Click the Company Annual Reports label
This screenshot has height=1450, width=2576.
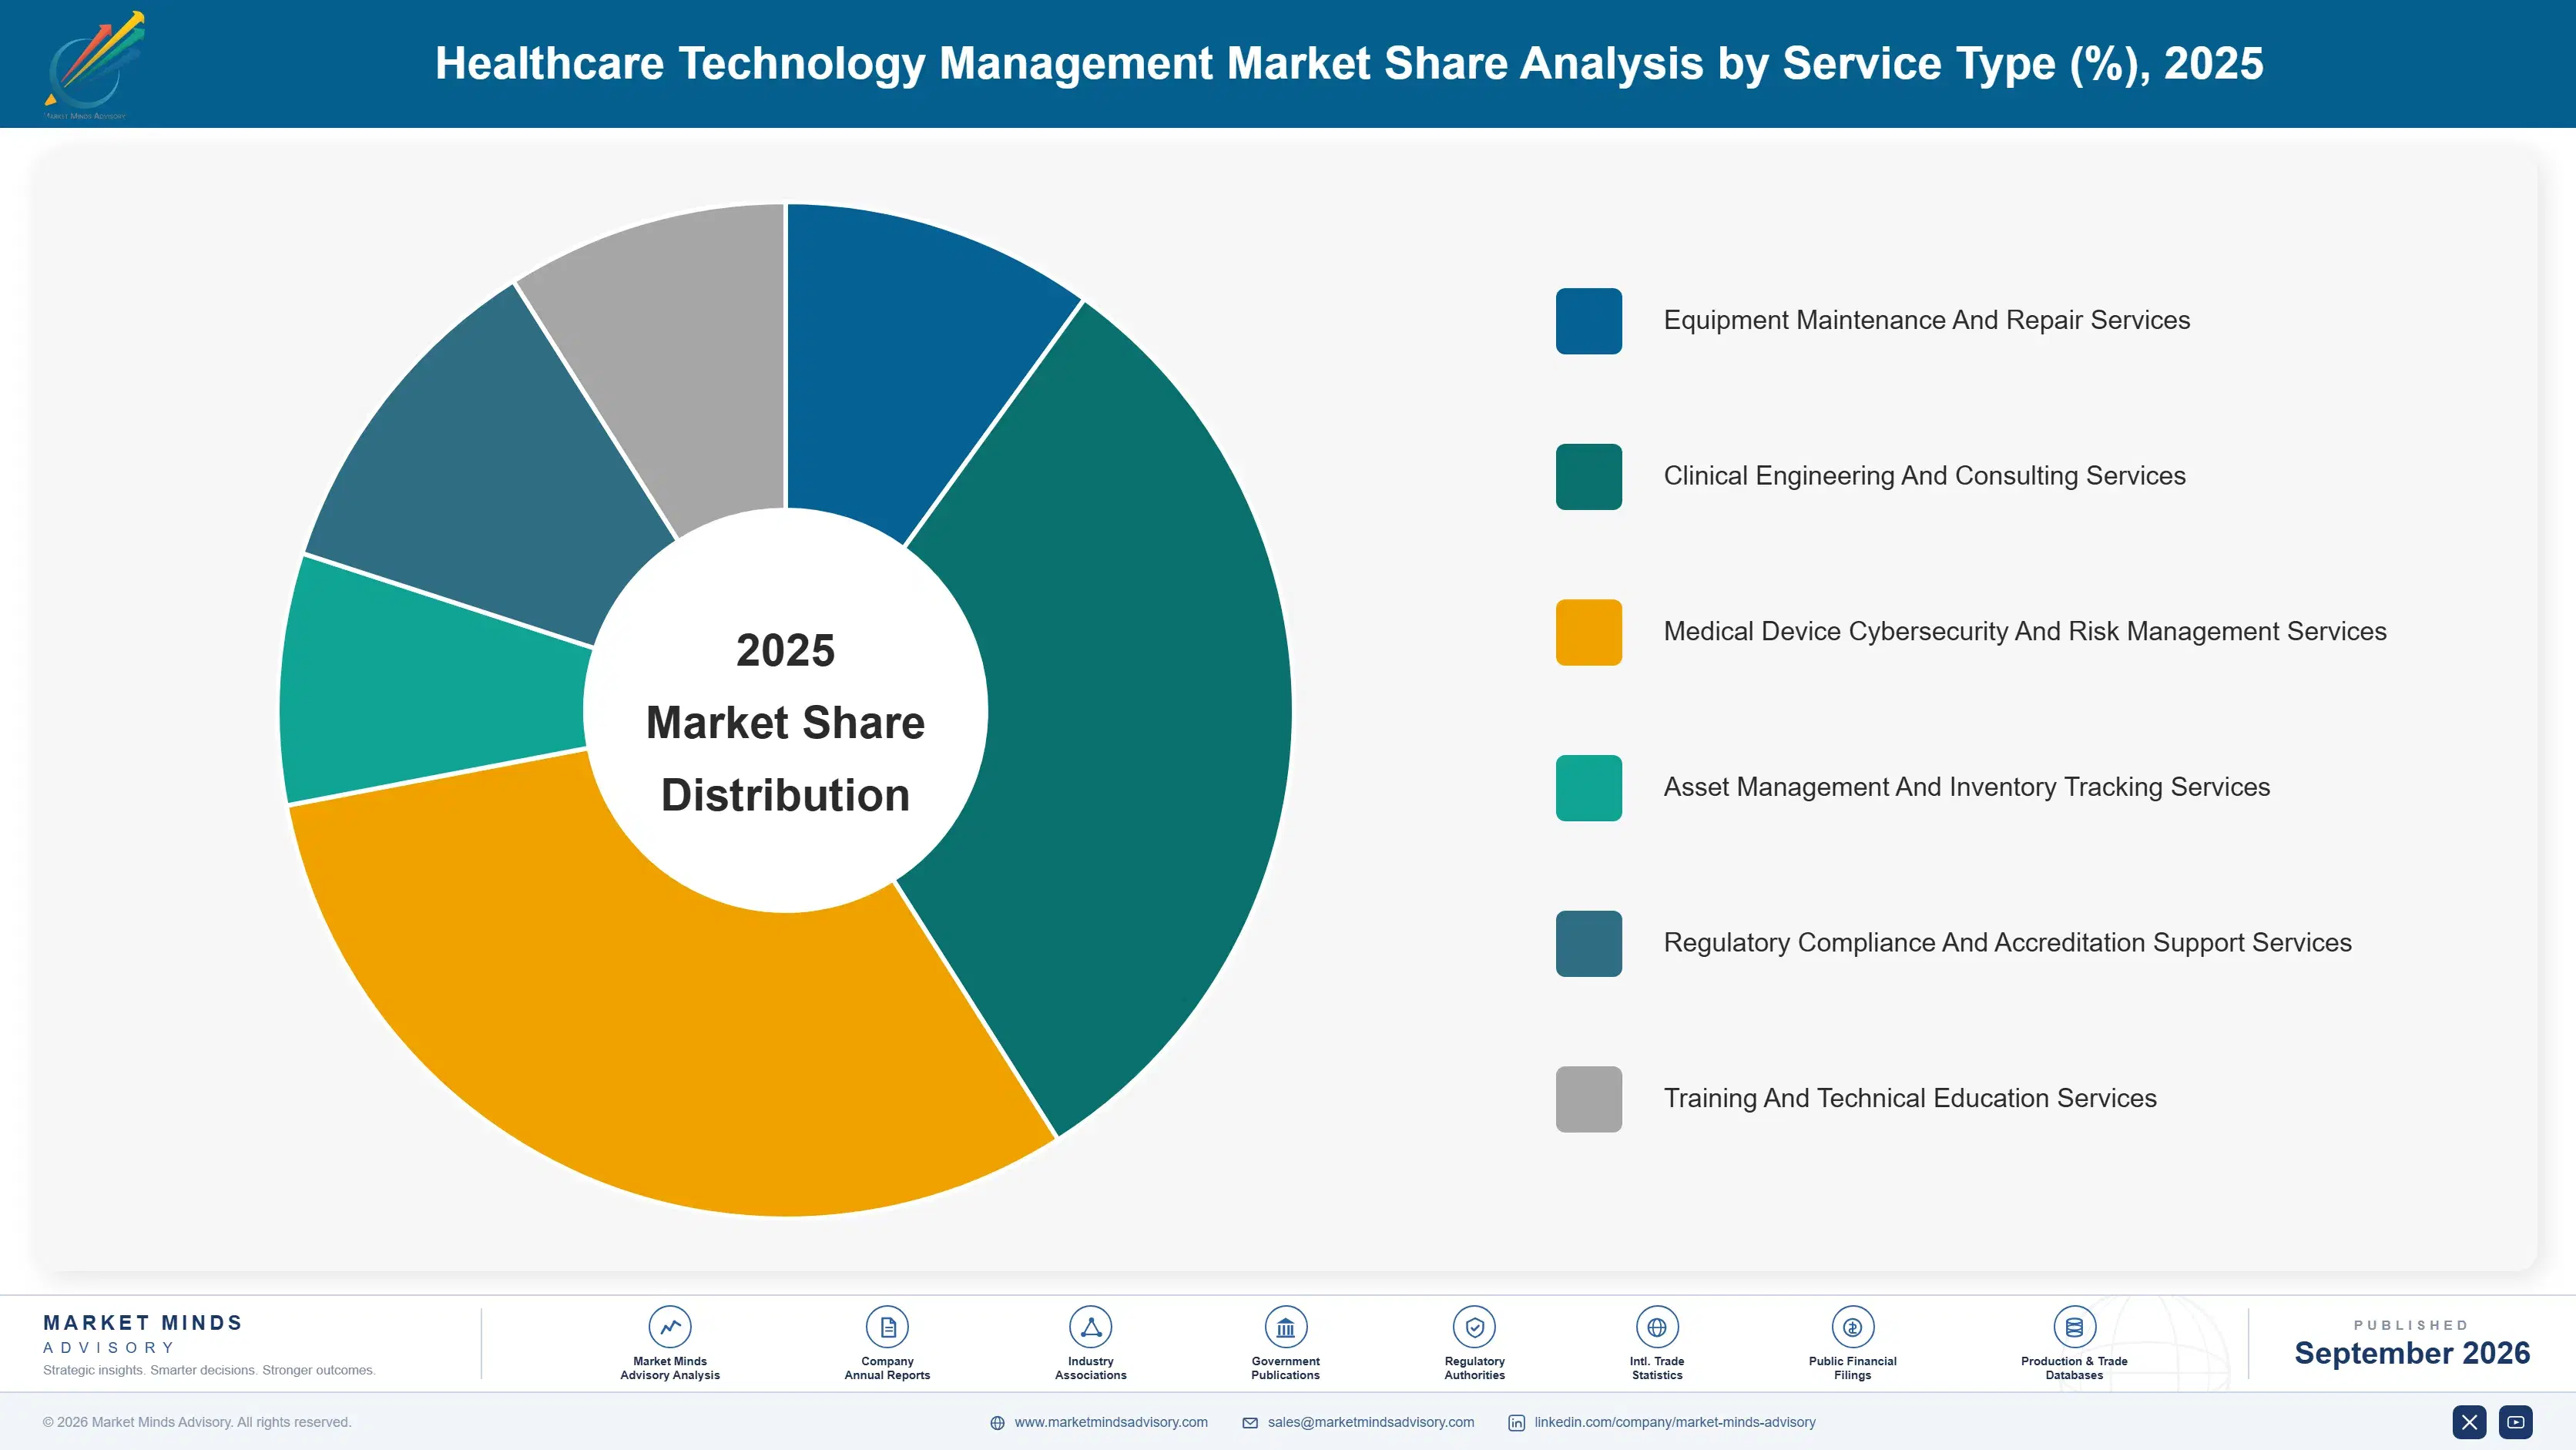coord(887,1368)
